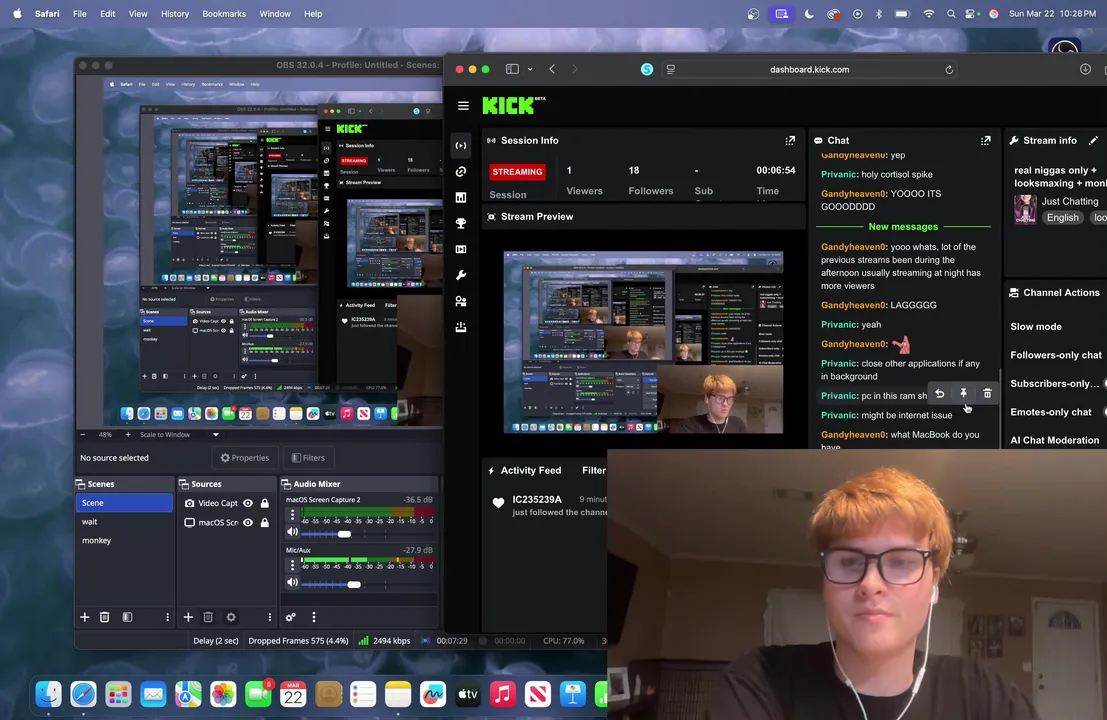Adjust macOS Screen Capture 2 volume slider
The width and height of the screenshot is (1107, 720).
coord(344,534)
